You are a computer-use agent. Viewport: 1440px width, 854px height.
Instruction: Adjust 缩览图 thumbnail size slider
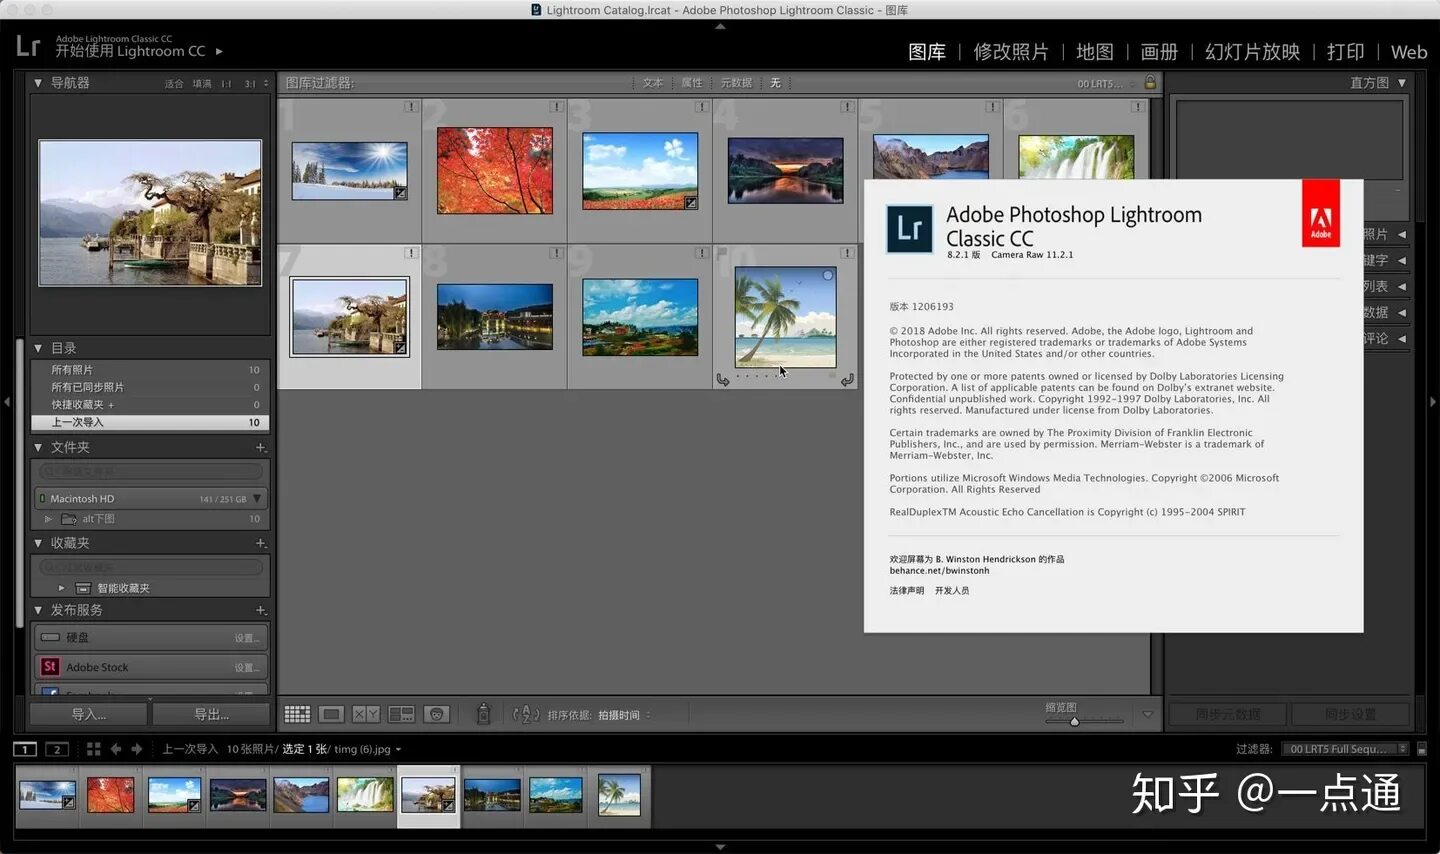1075,721
